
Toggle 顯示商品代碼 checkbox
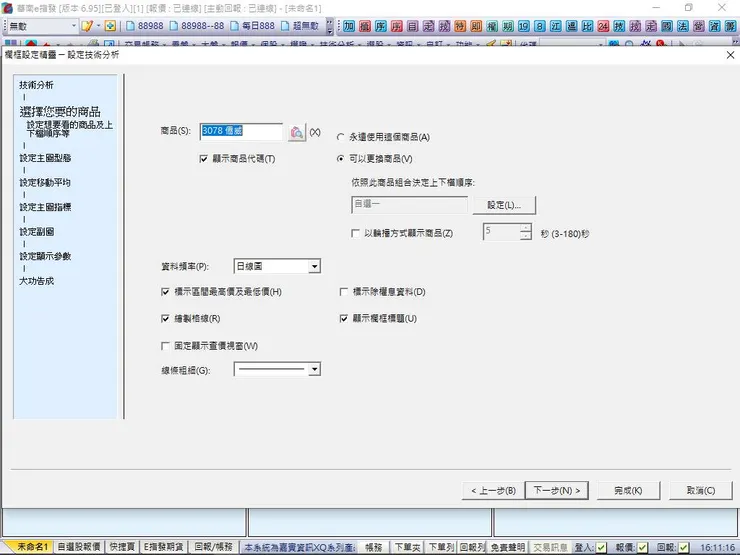203,159
